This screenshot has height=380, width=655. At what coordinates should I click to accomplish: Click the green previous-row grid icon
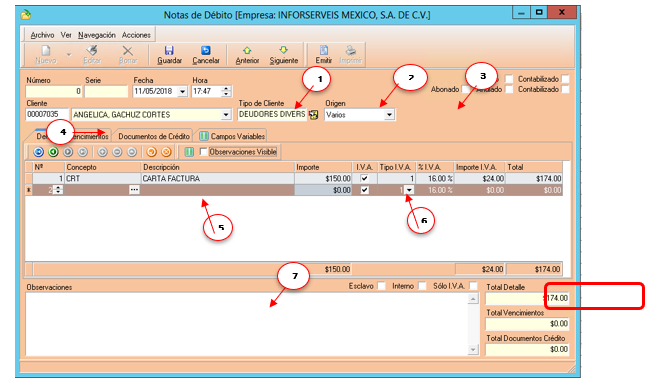tap(53, 152)
